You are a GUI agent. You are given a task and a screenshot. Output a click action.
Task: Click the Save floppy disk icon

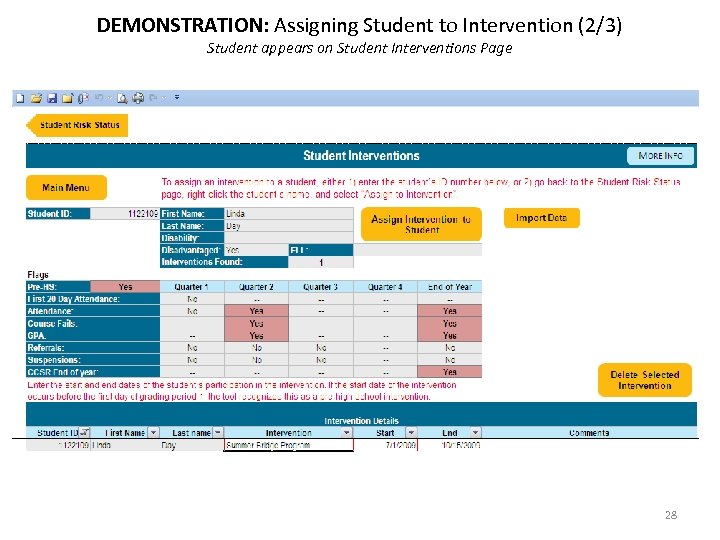[52, 98]
